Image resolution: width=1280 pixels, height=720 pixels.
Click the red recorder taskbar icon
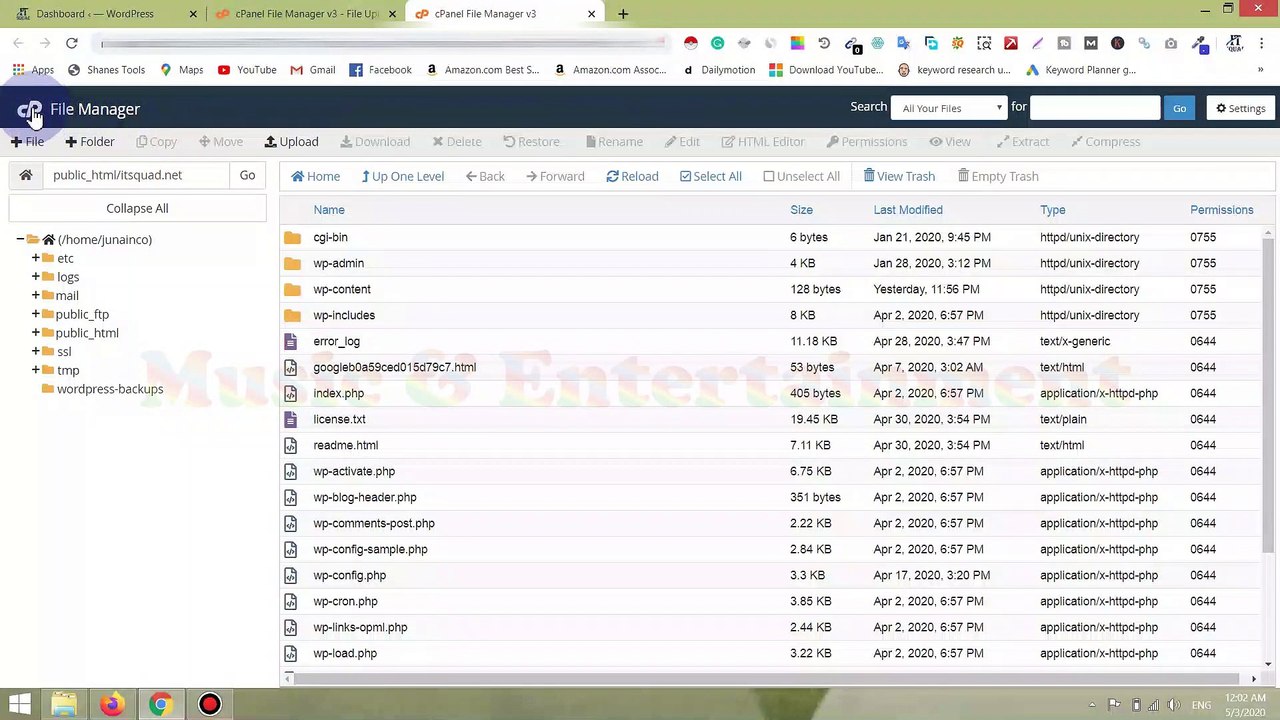[209, 704]
